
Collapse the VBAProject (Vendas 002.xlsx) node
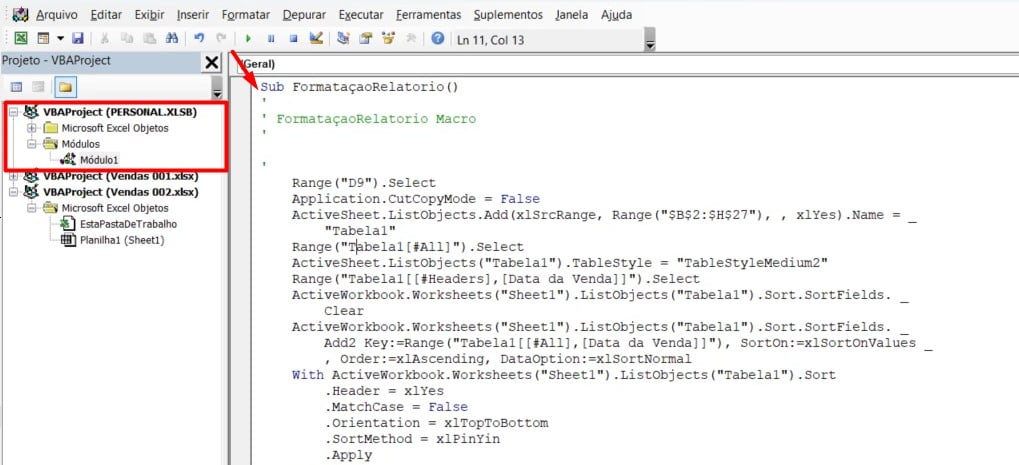pos(14,192)
